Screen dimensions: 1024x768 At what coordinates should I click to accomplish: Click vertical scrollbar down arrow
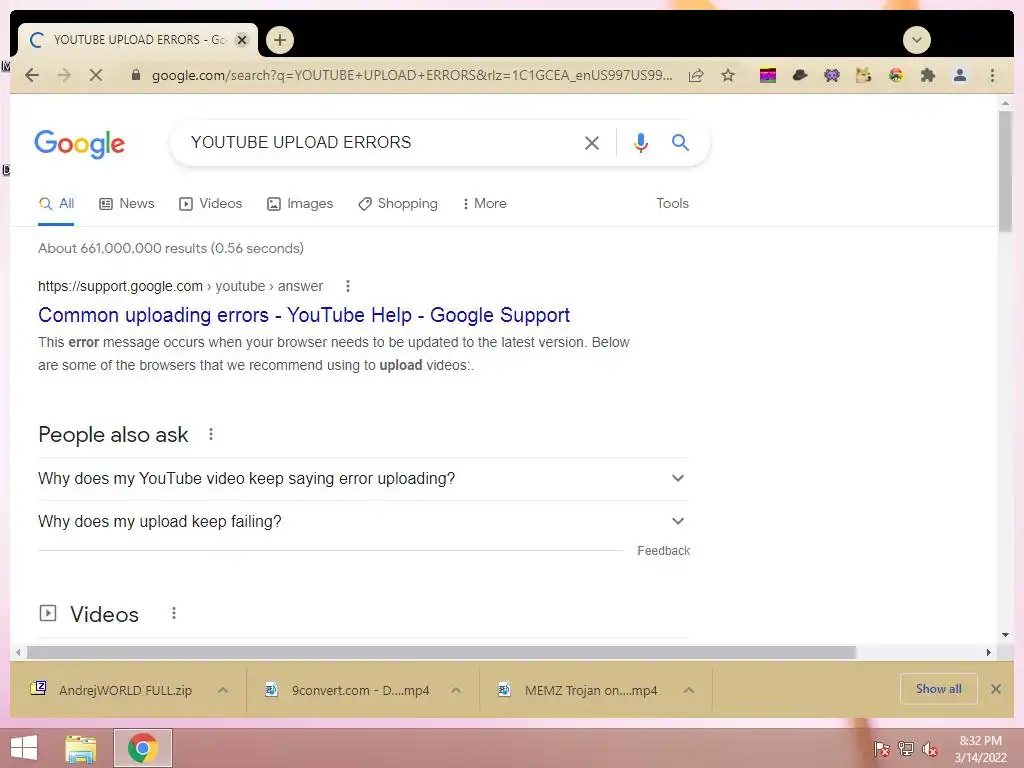pyautogui.click(x=1005, y=635)
